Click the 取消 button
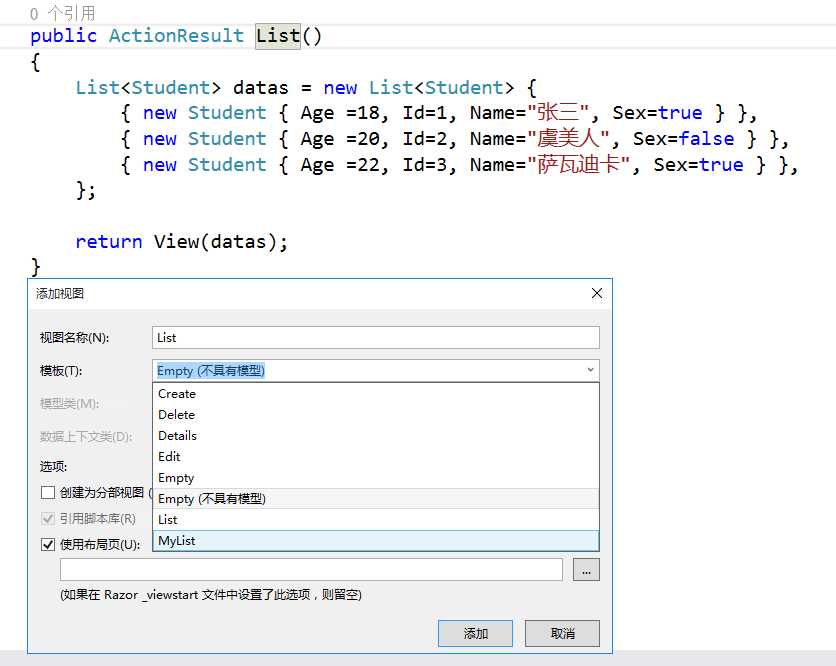The height and width of the screenshot is (666, 836). (x=562, y=633)
